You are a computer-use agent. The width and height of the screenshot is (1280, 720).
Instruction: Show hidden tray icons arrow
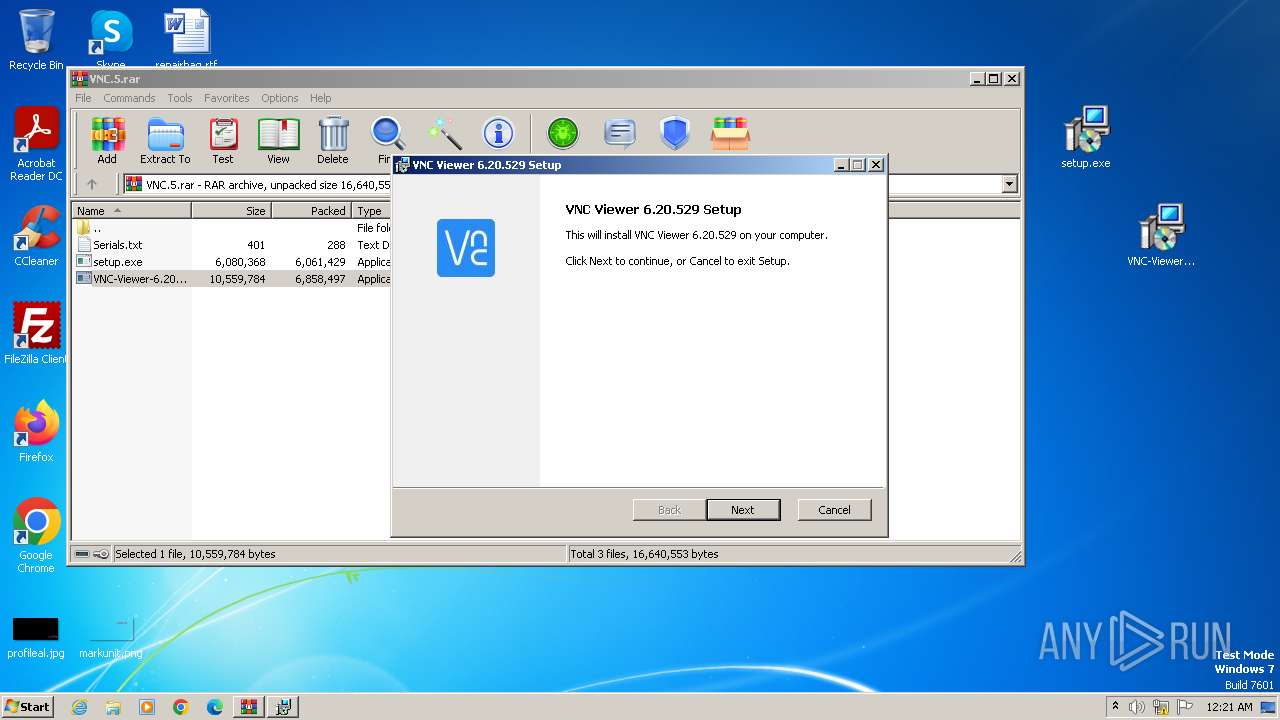[1116, 706]
